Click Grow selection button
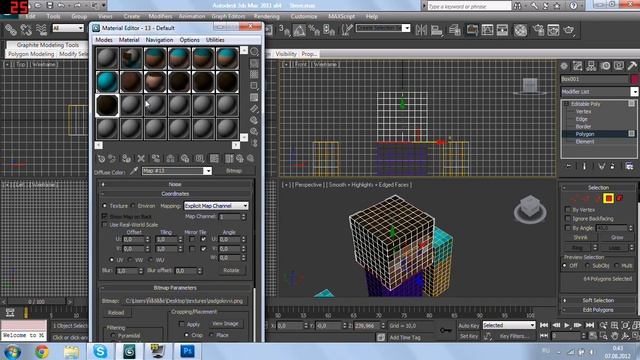Viewport: 640px width, 360px height. (617, 237)
